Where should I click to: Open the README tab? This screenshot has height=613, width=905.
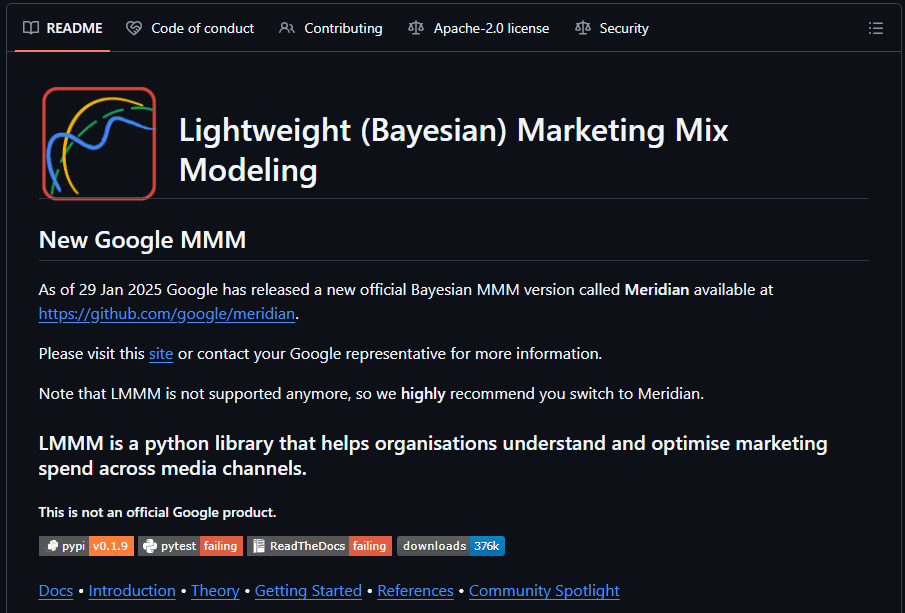(62, 28)
